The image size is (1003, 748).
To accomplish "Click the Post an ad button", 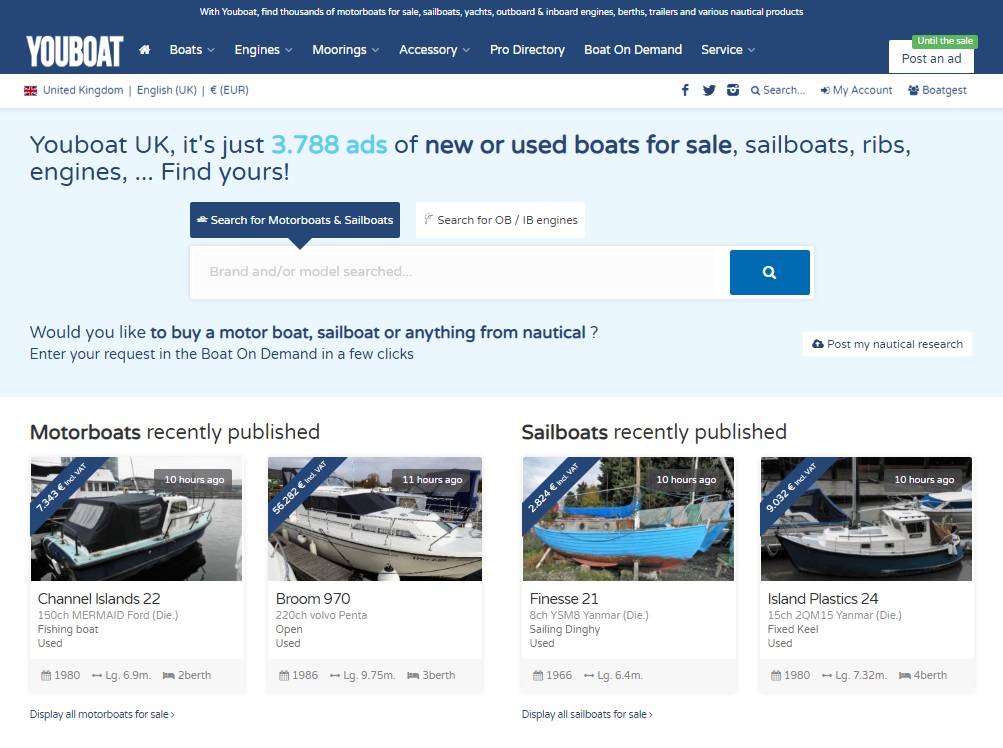I will [931, 56].
